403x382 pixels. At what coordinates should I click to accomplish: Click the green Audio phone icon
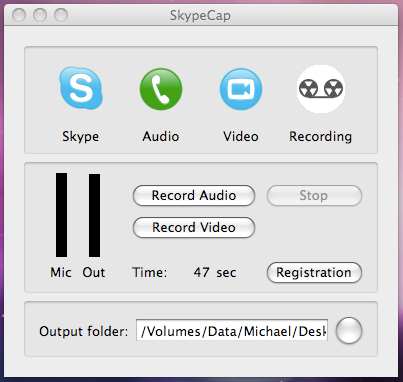tap(161, 89)
